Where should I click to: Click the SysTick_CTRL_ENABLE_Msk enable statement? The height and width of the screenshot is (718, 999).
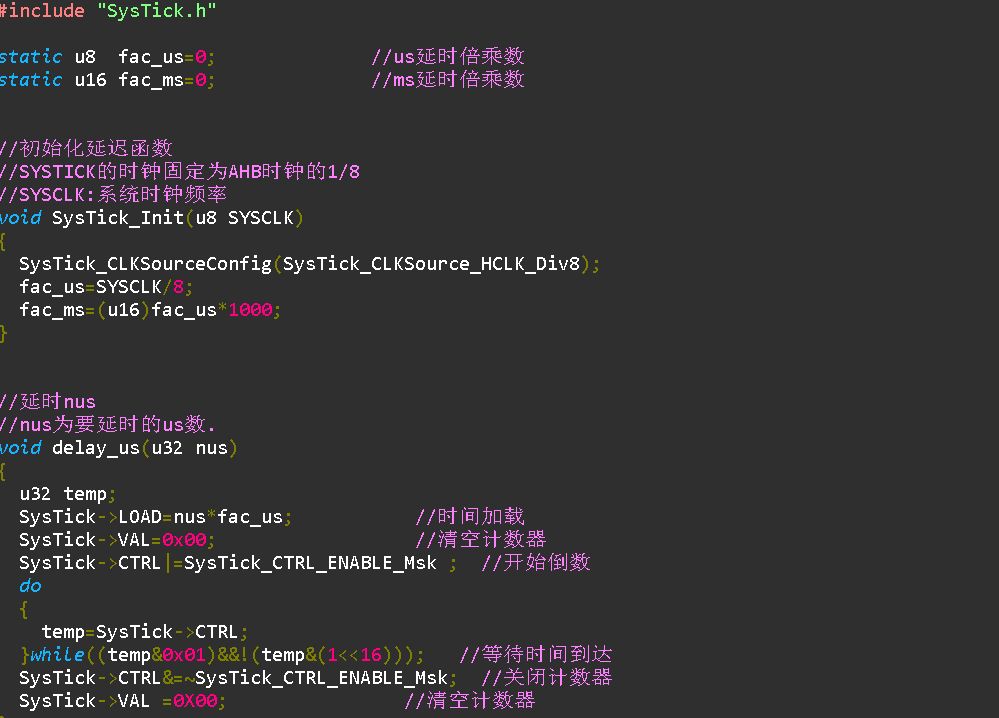(238, 563)
